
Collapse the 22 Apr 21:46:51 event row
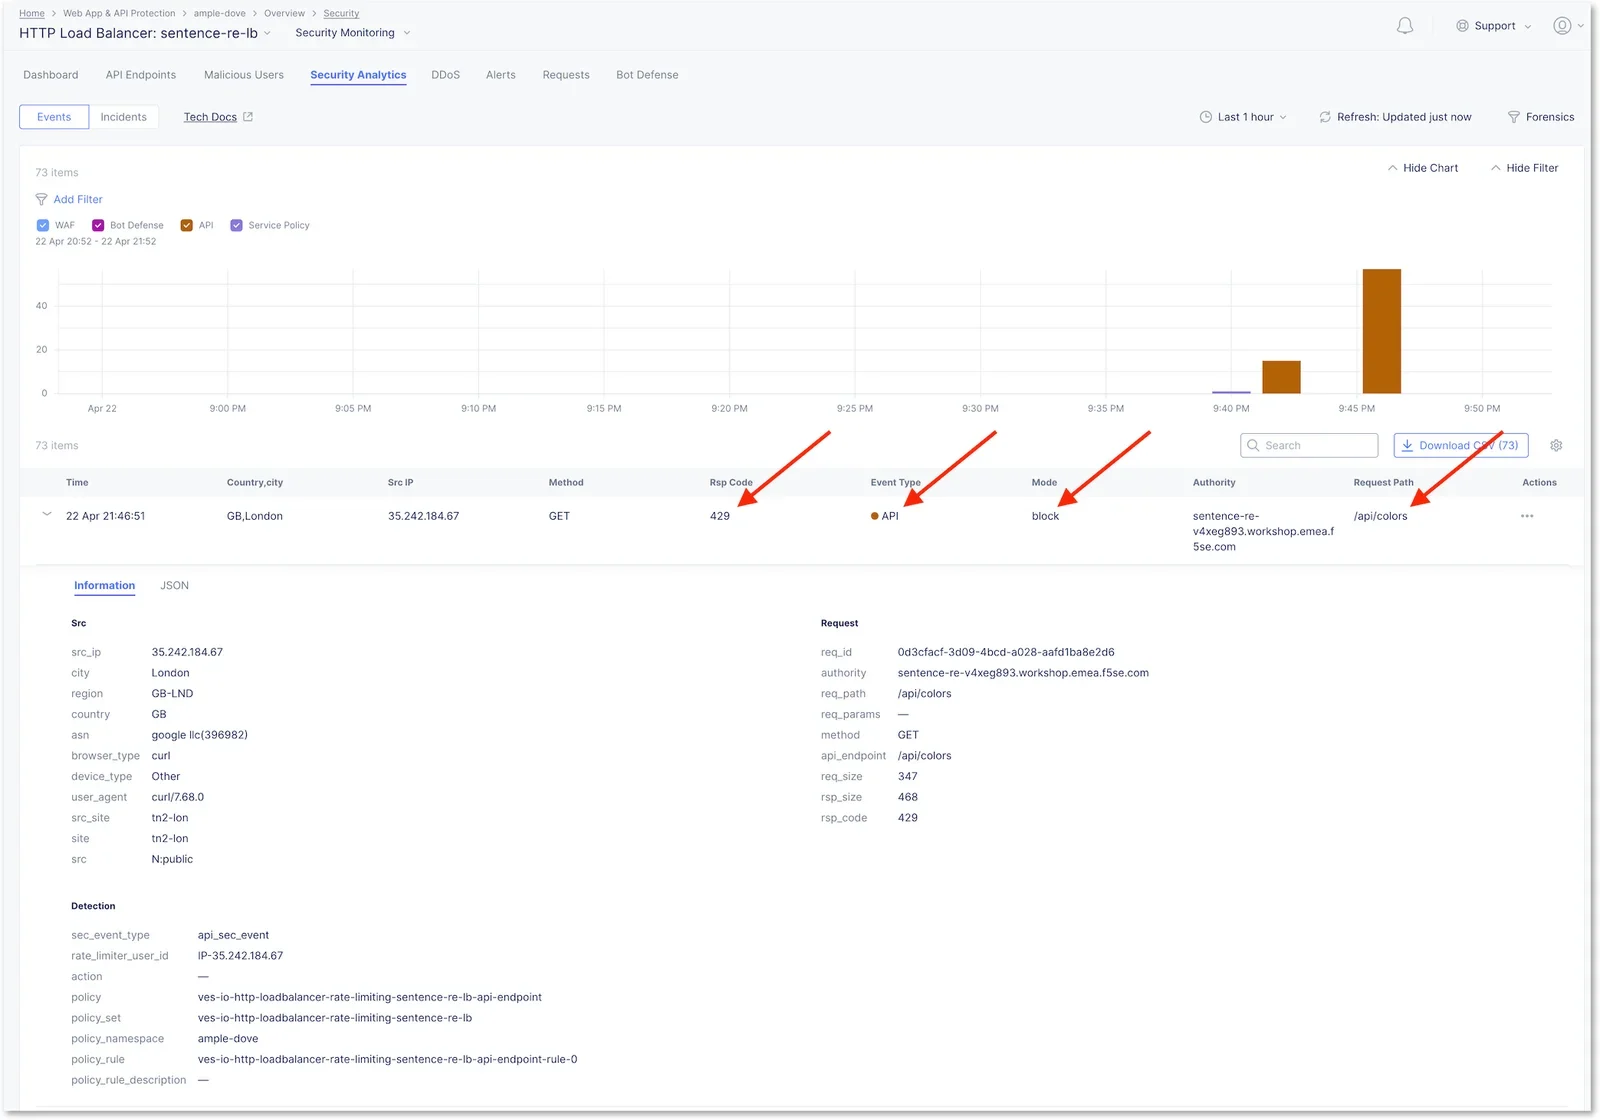click(46, 515)
